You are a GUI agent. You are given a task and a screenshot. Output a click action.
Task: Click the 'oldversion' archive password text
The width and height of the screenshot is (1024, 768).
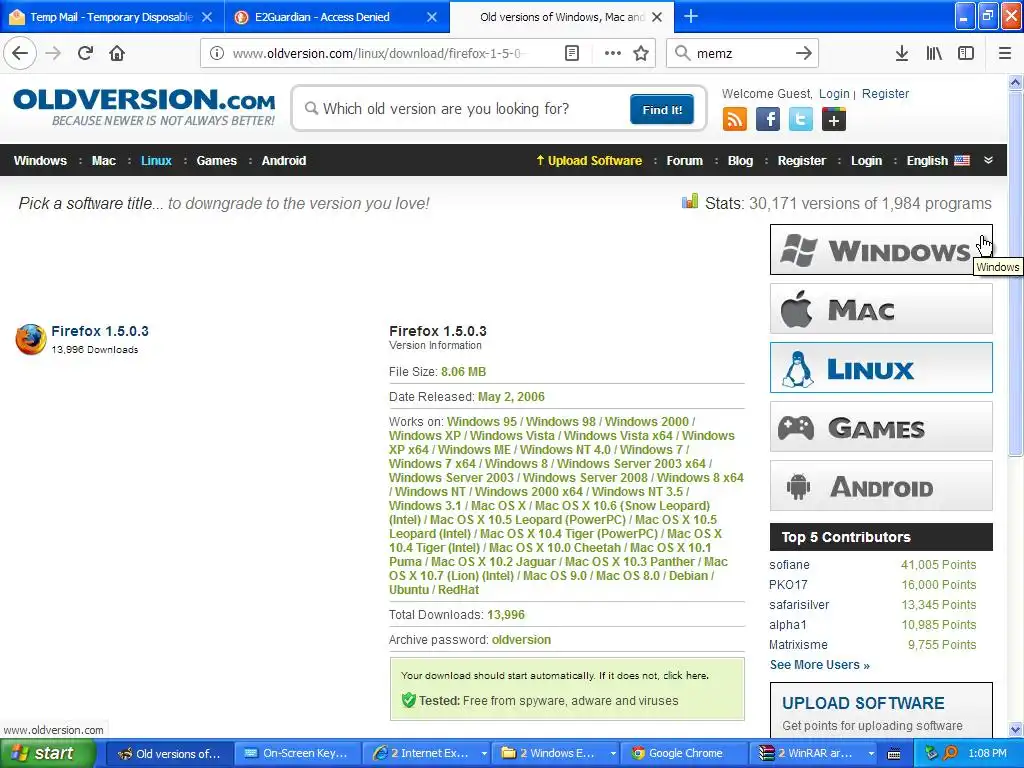pos(521,640)
